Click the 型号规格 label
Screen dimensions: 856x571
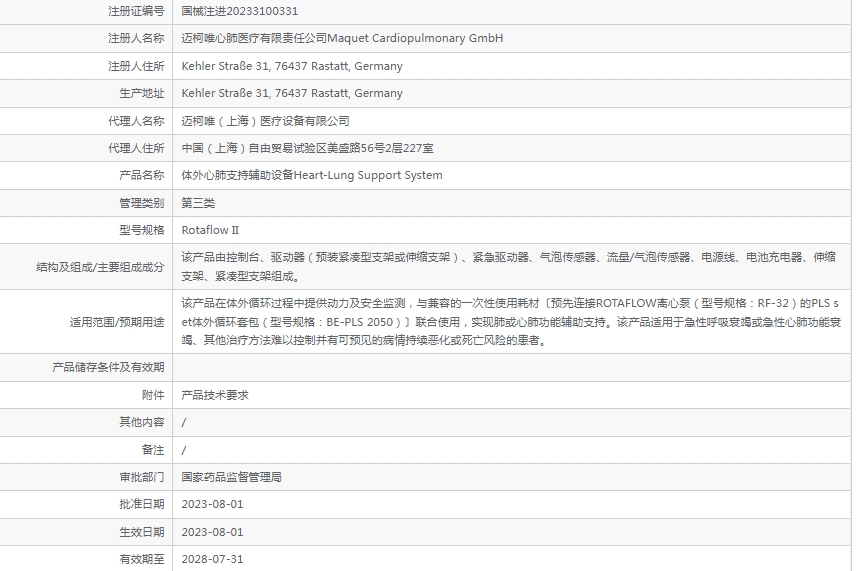tap(141, 230)
